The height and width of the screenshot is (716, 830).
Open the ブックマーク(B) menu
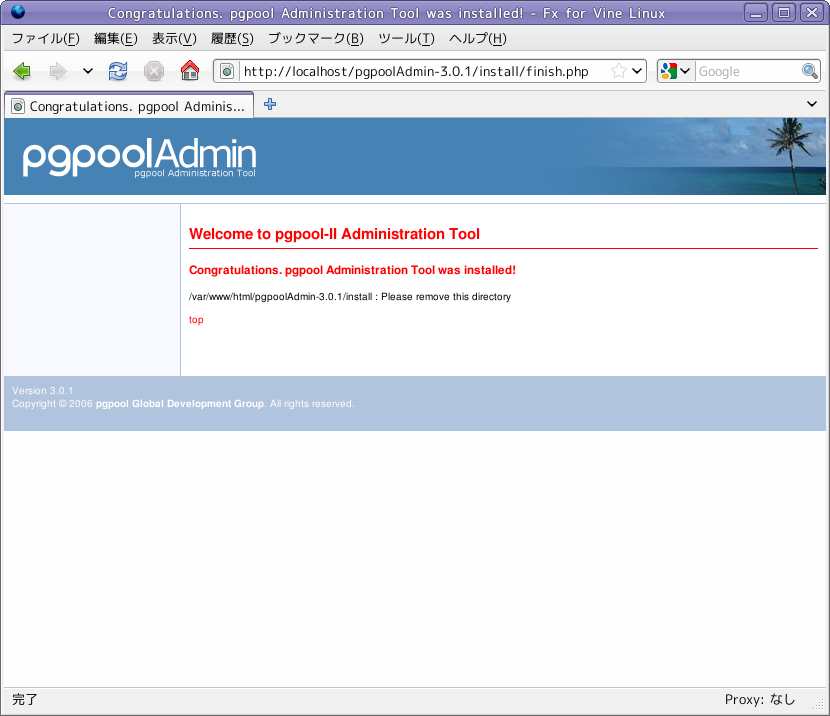point(316,39)
